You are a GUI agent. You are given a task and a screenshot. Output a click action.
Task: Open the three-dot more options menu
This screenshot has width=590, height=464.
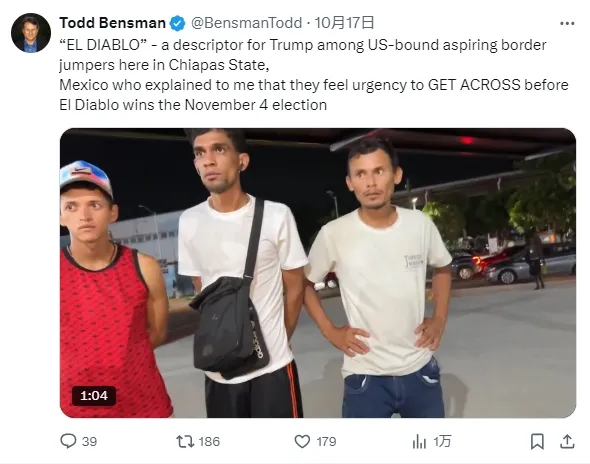[x=567, y=23]
